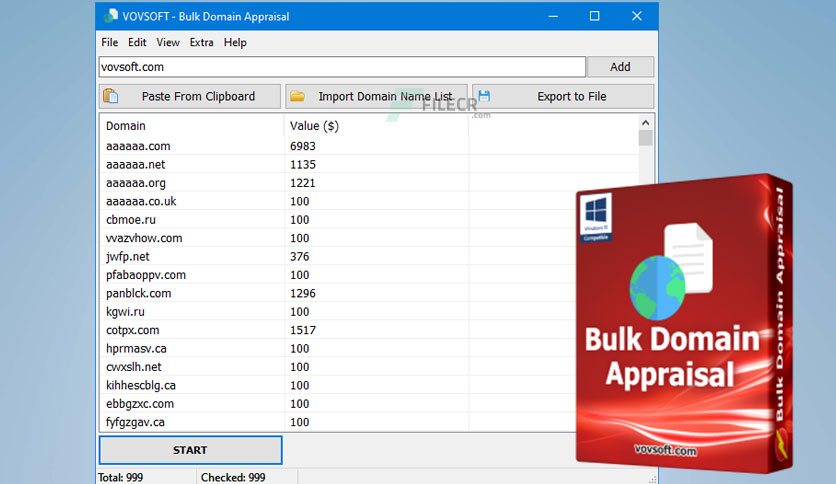Open the Extra menu
The height and width of the screenshot is (484, 836).
[x=202, y=42]
